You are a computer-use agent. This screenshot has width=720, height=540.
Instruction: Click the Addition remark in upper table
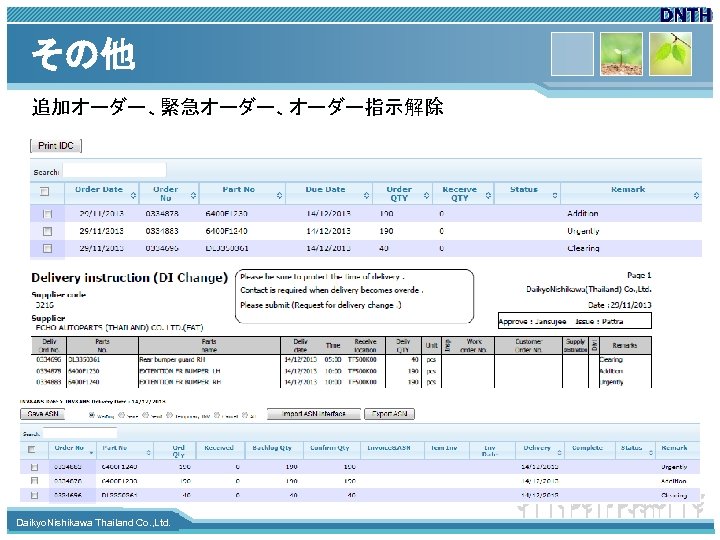(x=582, y=214)
